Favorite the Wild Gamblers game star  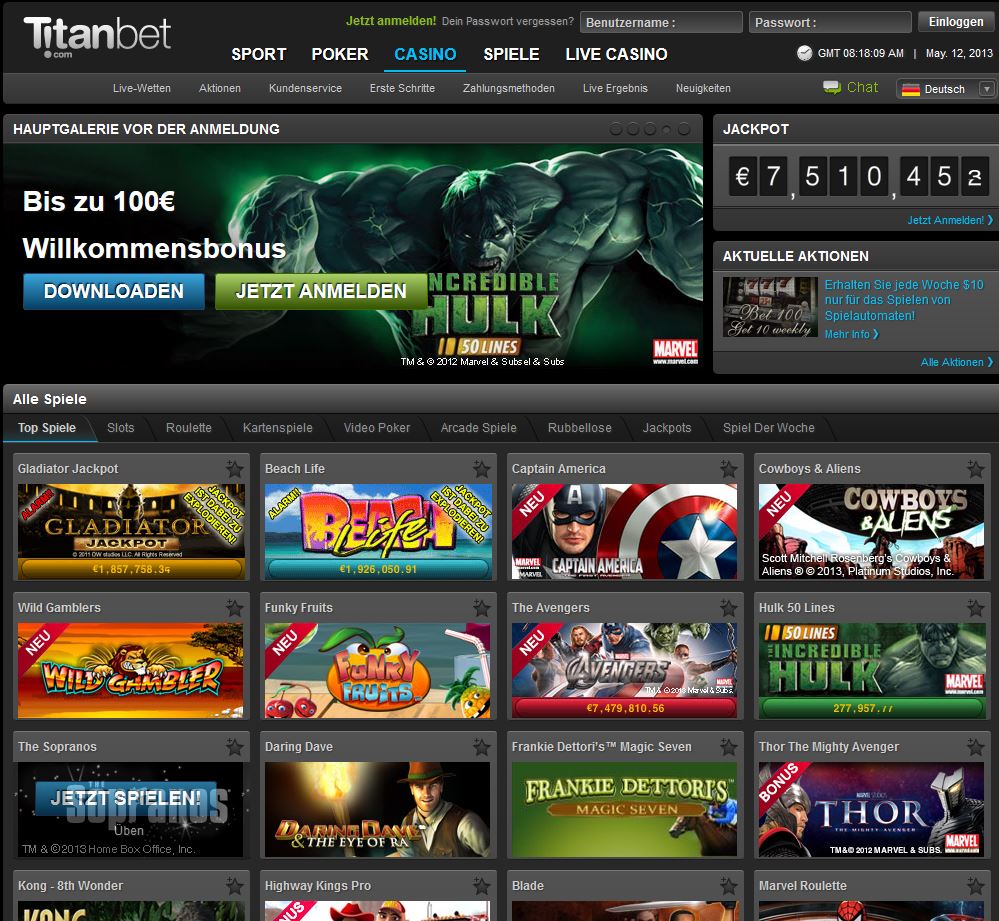click(234, 608)
